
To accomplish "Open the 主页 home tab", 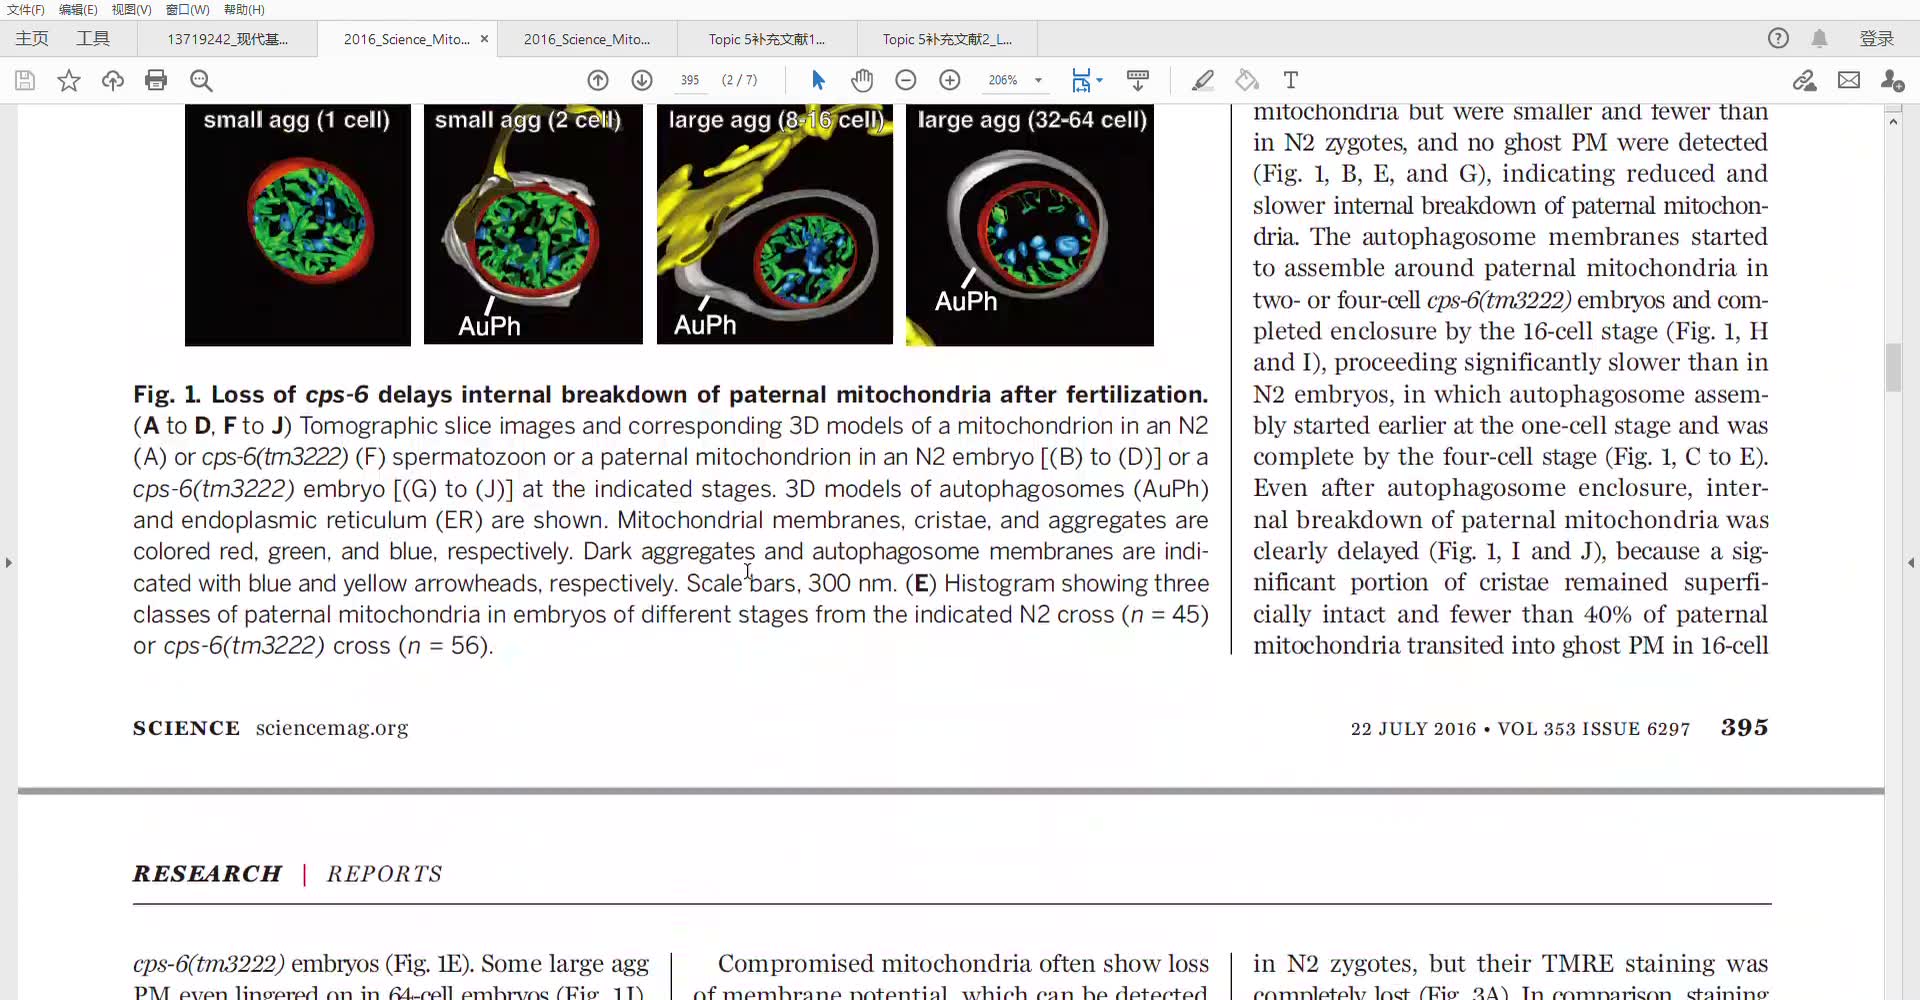I will (32, 38).
